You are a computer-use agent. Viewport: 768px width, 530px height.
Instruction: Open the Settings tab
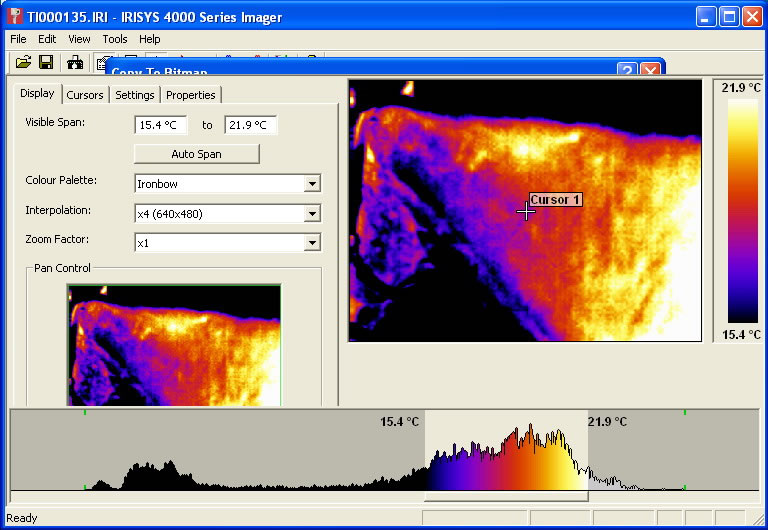tap(134, 95)
